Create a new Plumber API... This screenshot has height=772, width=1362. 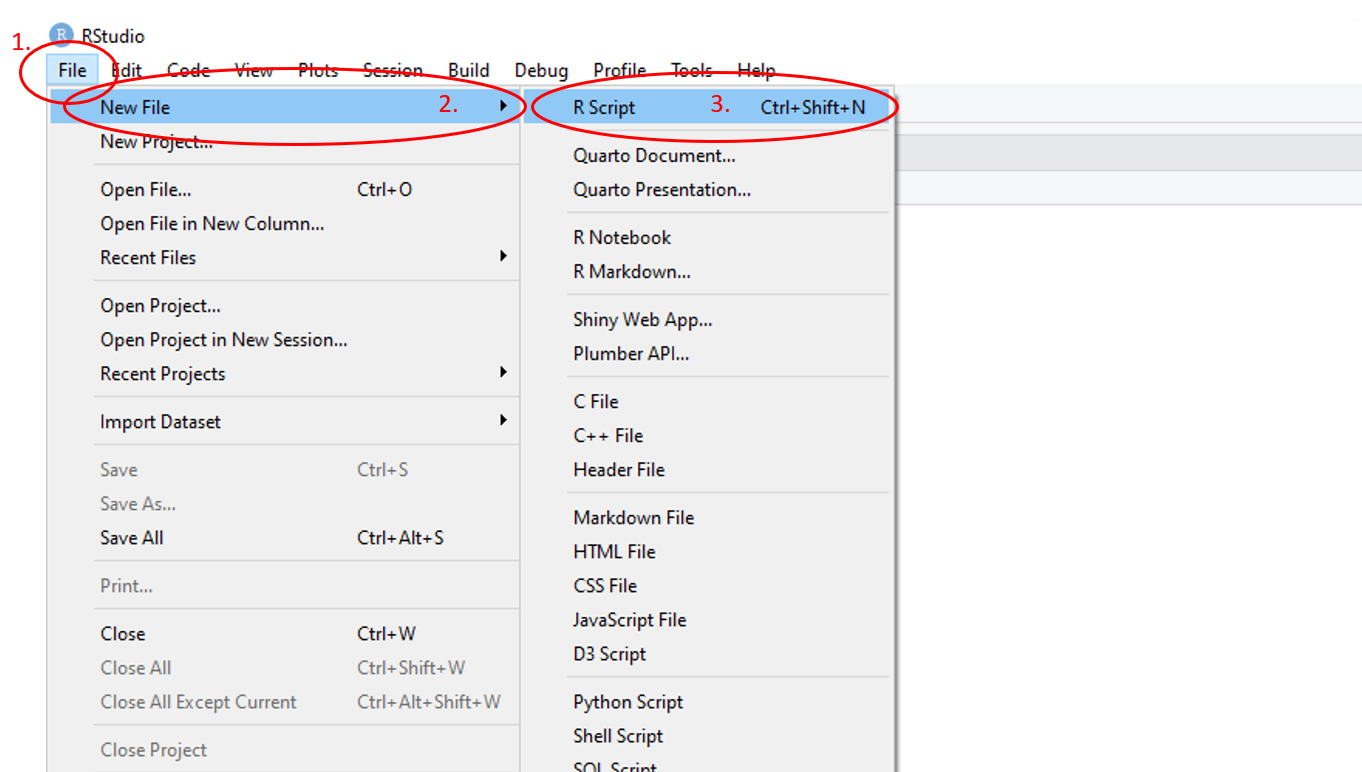click(708, 353)
